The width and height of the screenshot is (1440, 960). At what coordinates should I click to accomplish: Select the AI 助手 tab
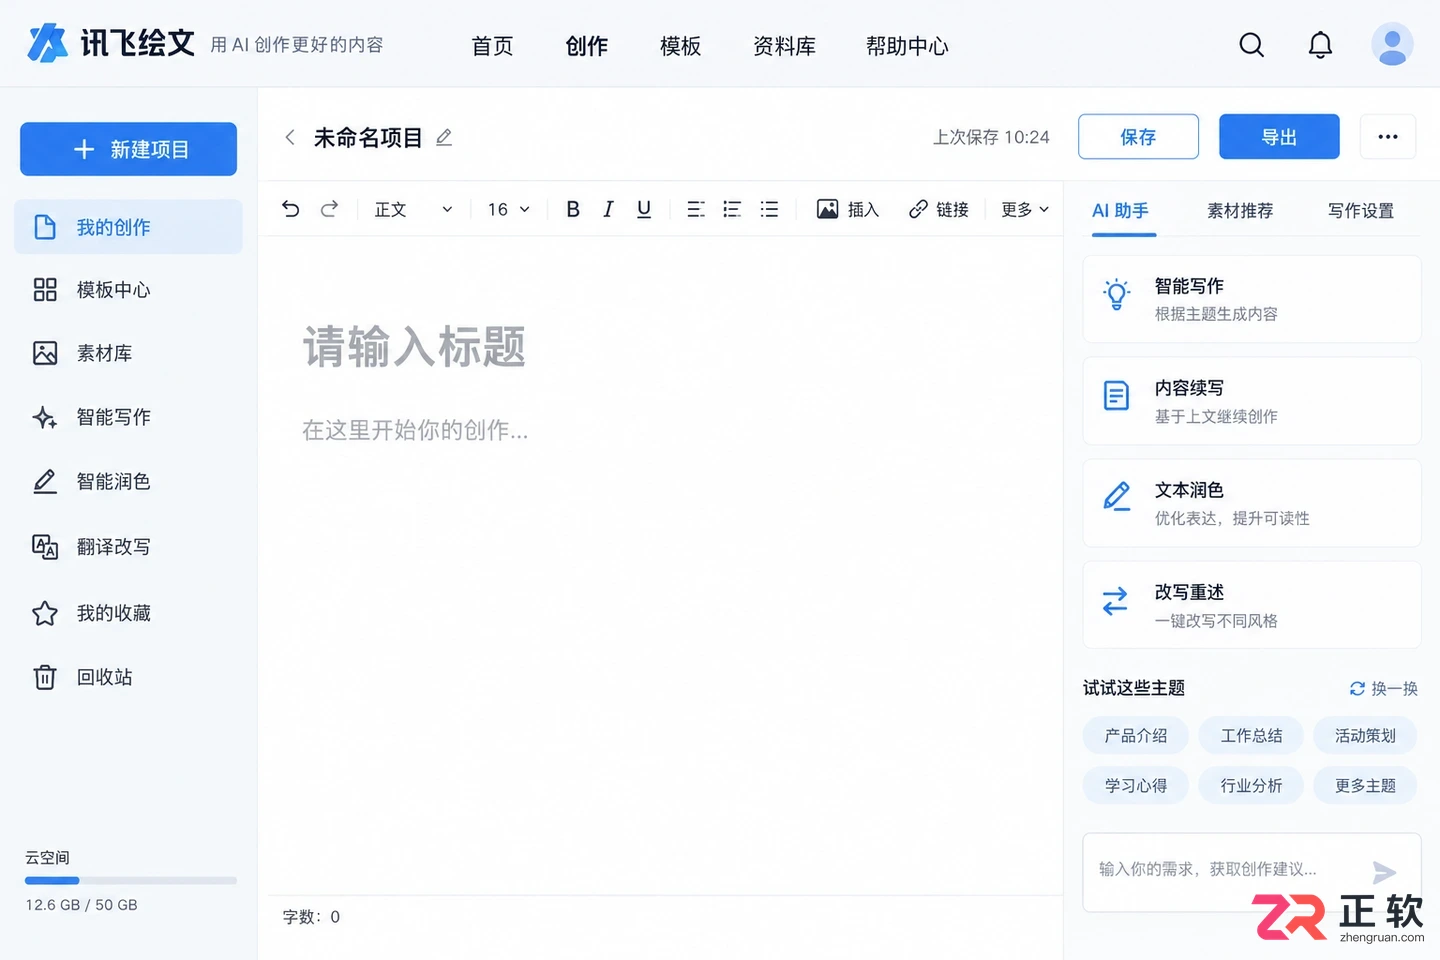[x=1120, y=211]
